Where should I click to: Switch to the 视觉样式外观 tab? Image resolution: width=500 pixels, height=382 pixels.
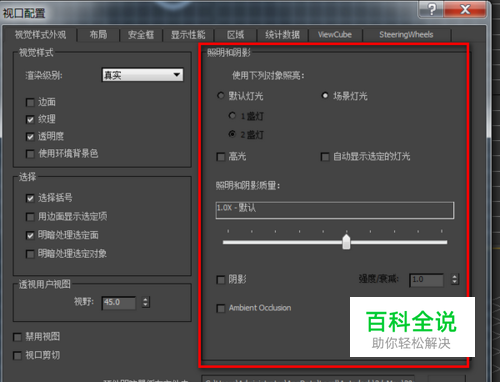pos(40,35)
